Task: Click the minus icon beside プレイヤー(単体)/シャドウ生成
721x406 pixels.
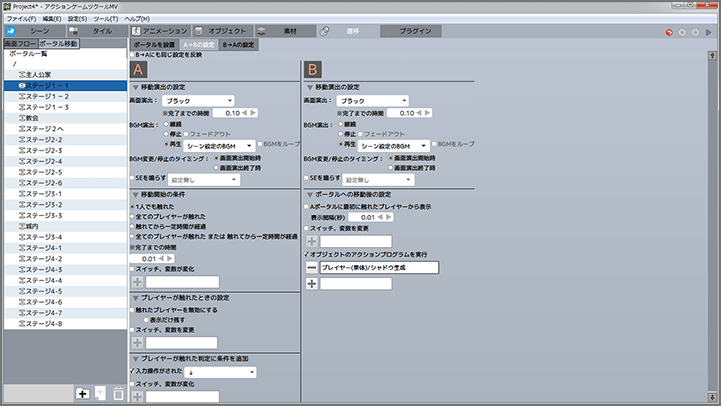Action: (x=312, y=268)
